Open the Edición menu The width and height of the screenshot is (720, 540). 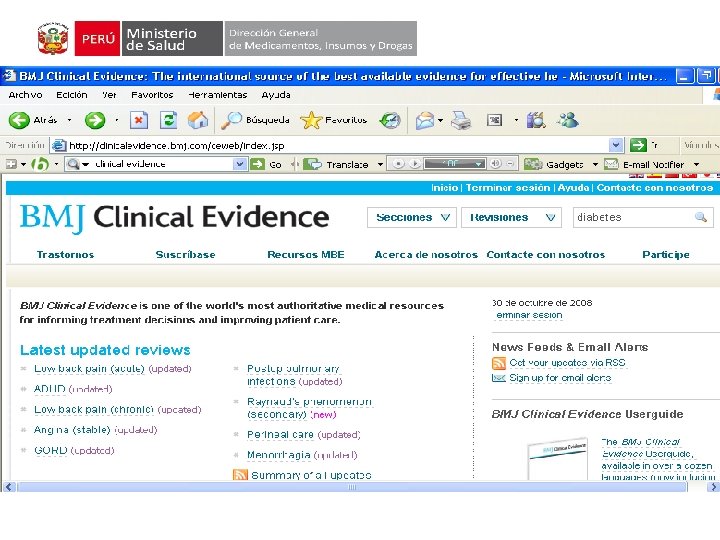point(72,95)
